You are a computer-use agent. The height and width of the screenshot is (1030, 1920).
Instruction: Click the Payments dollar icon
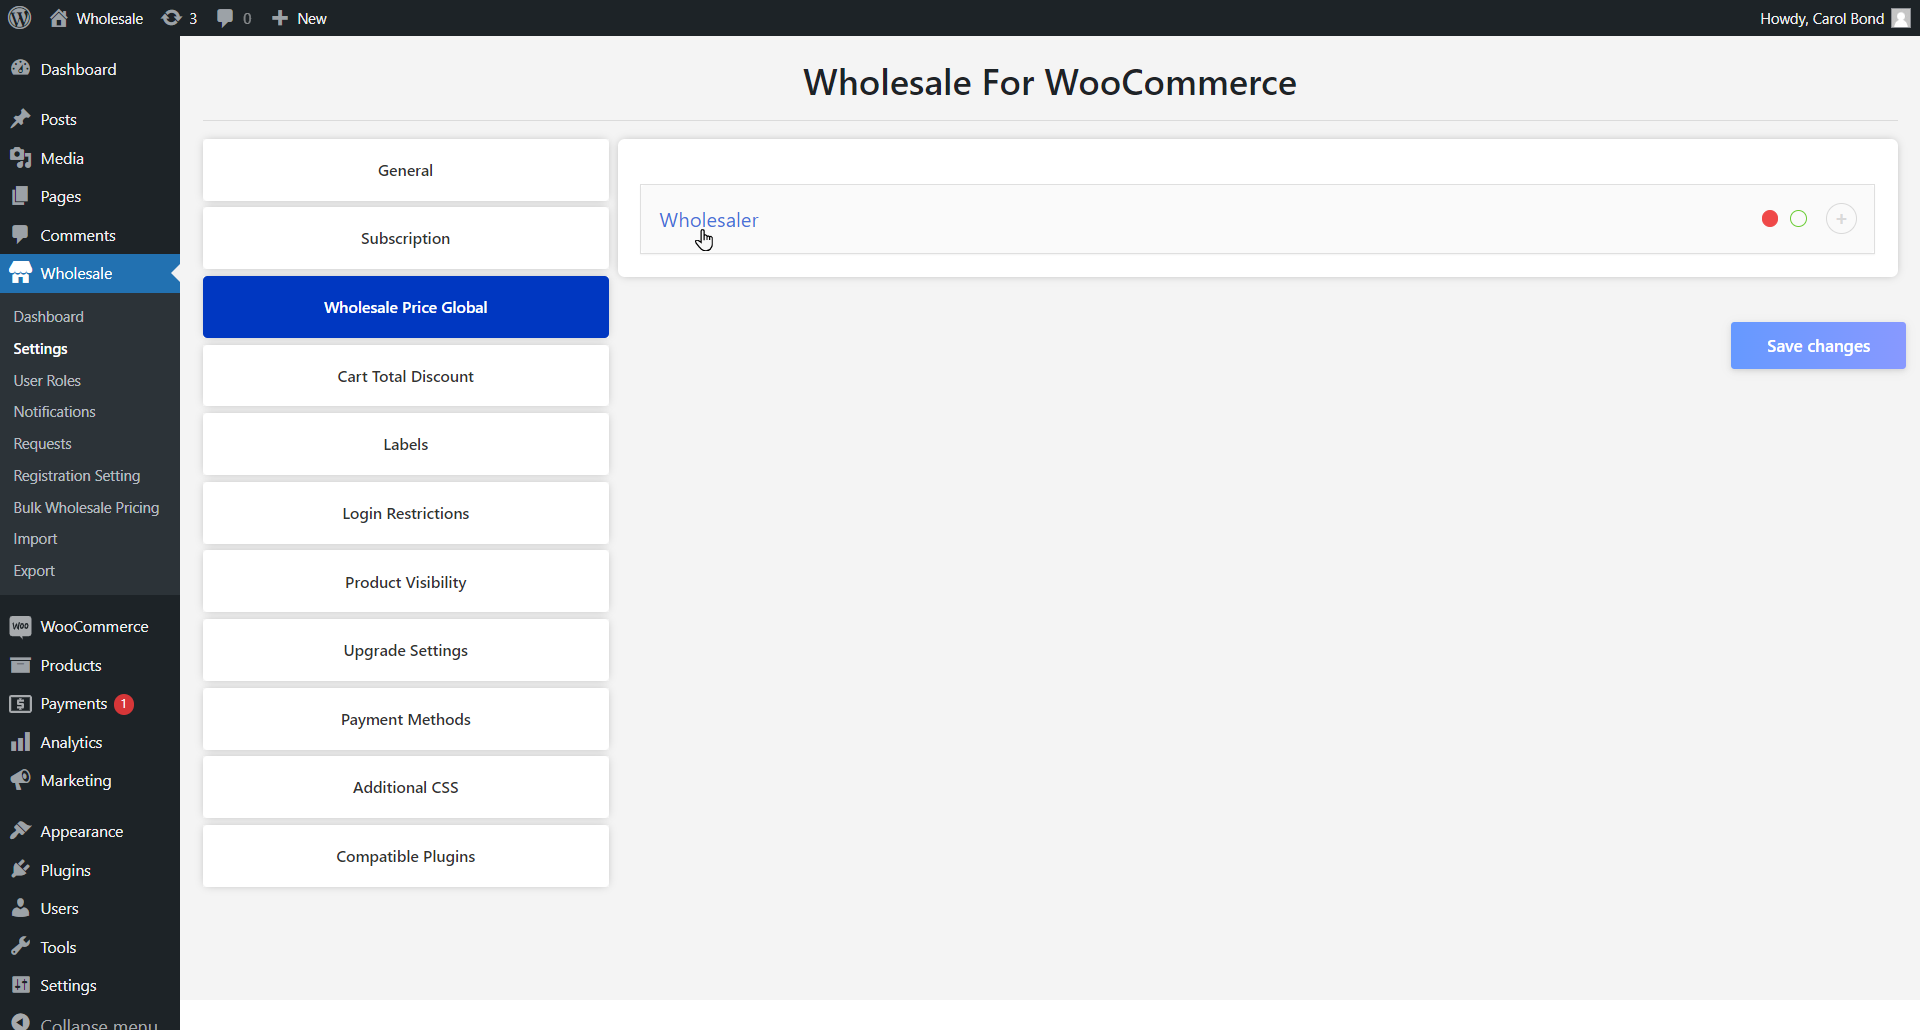(x=20, y=704)
